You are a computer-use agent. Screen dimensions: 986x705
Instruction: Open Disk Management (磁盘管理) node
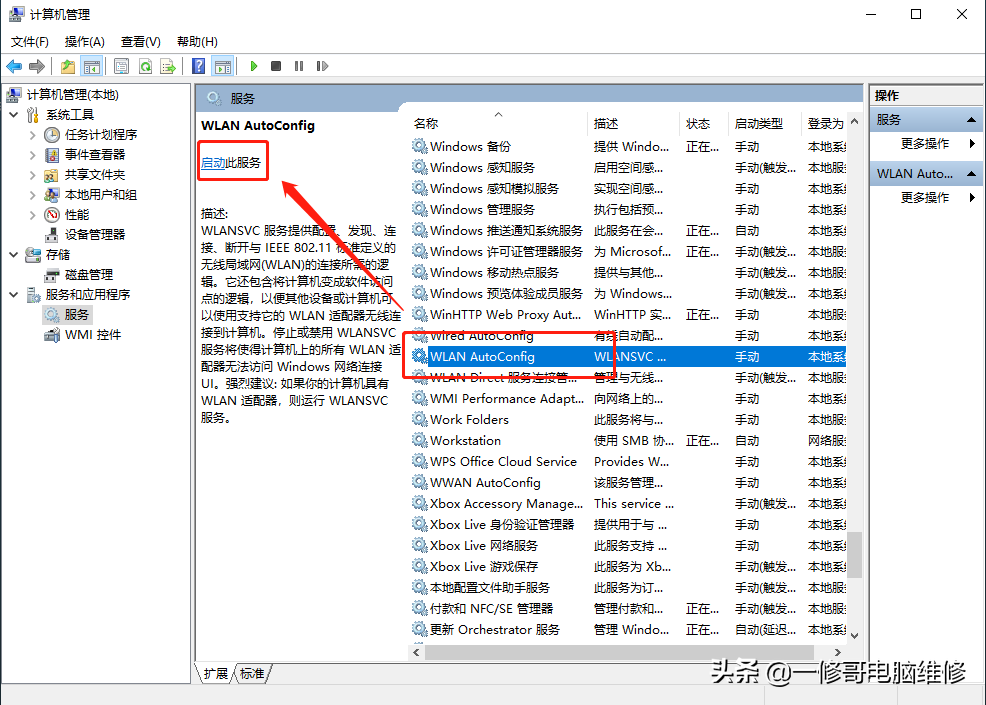pyautogui.click(x=89, y=275)
